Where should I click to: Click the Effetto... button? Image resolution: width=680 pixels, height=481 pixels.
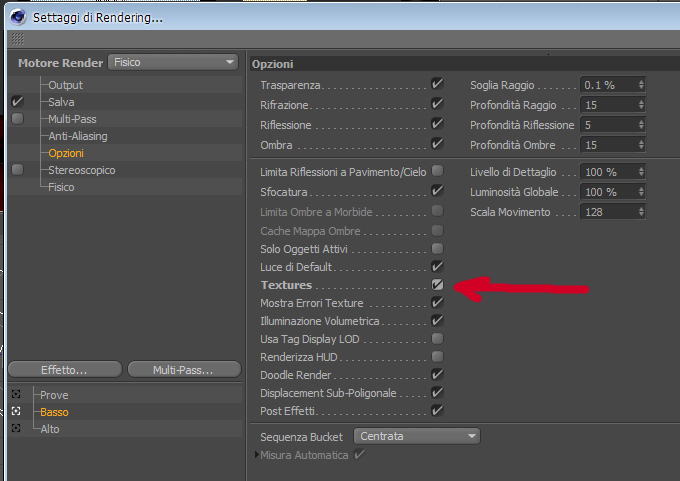click(x=65, y=370)
